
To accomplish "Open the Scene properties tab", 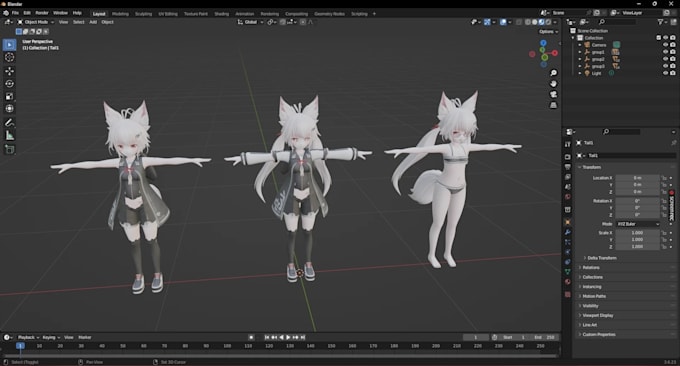I will [568, 187].
